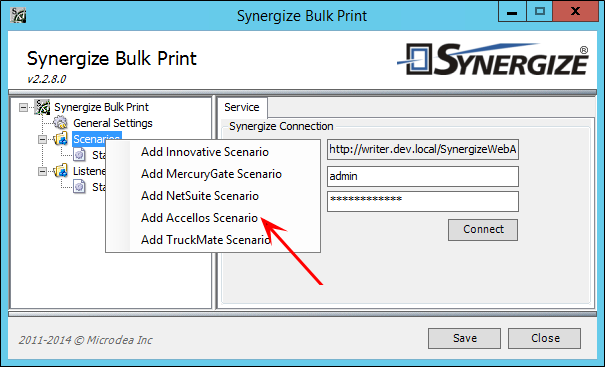Screen dimensions: 605x367
Task: Click the admin username field
Action: 423,176
